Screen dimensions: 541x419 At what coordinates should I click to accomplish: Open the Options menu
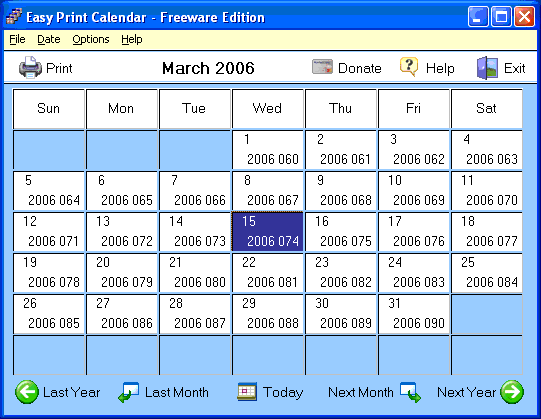91,39
